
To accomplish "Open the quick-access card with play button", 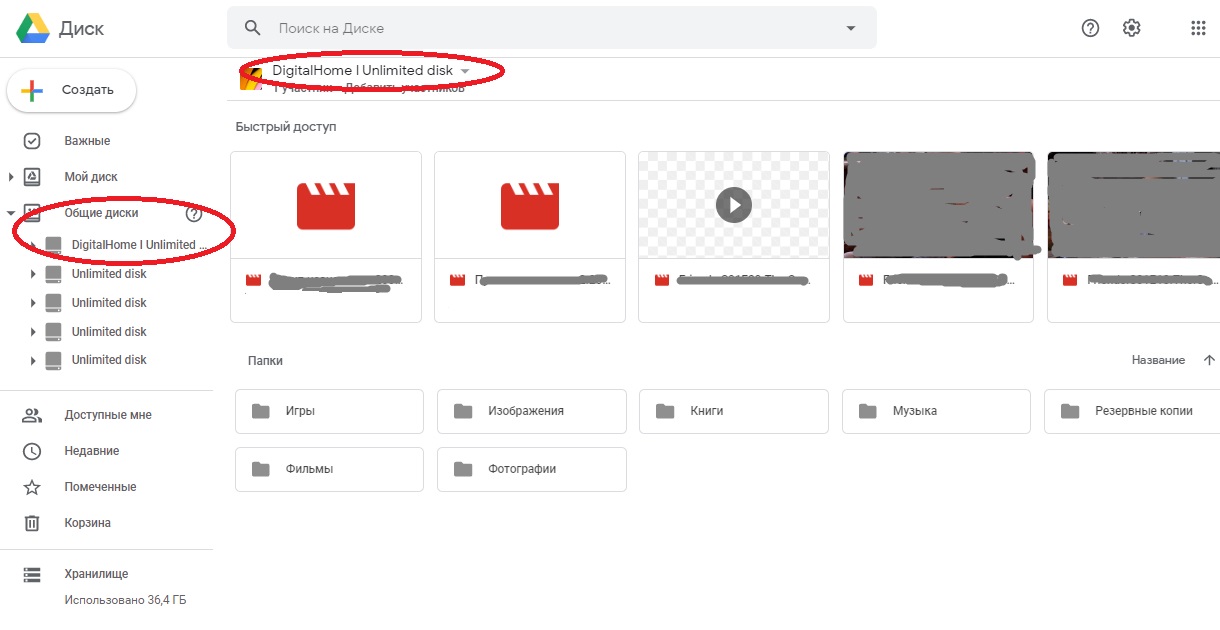I will point(734,237).
